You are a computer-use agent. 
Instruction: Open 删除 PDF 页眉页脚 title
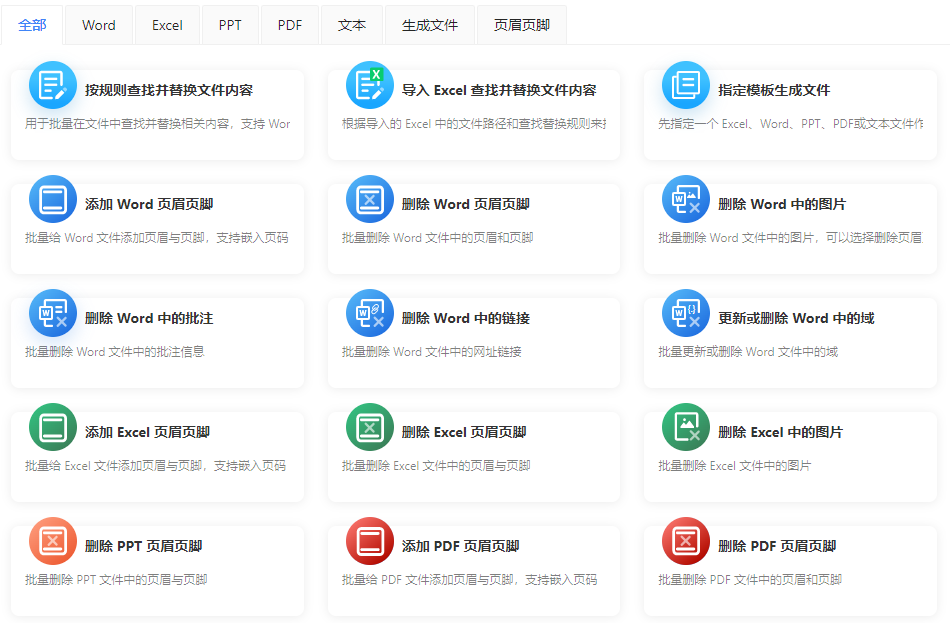(777, 546)
